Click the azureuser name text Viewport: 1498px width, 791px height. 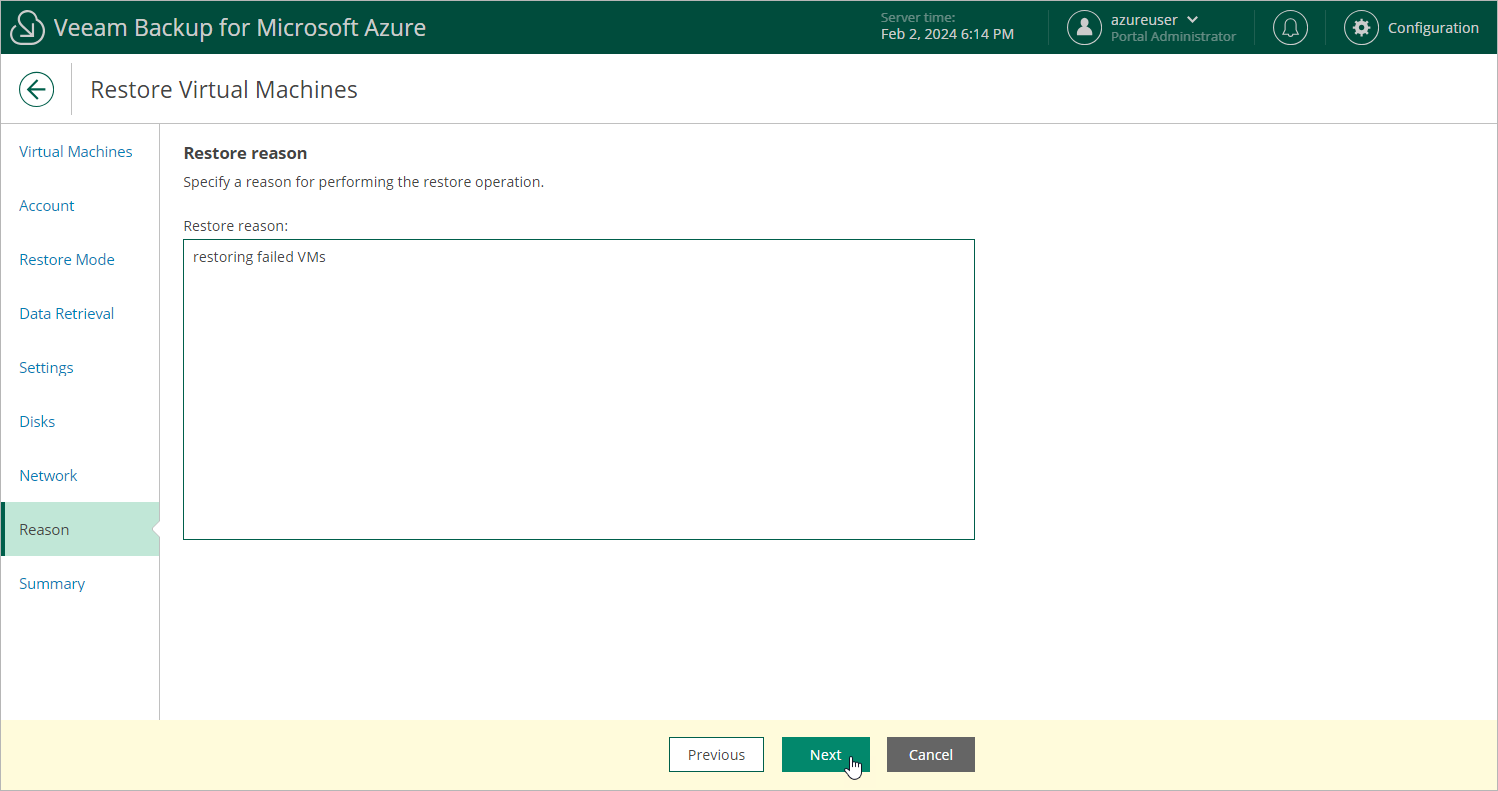click(x=1144, y=20)
